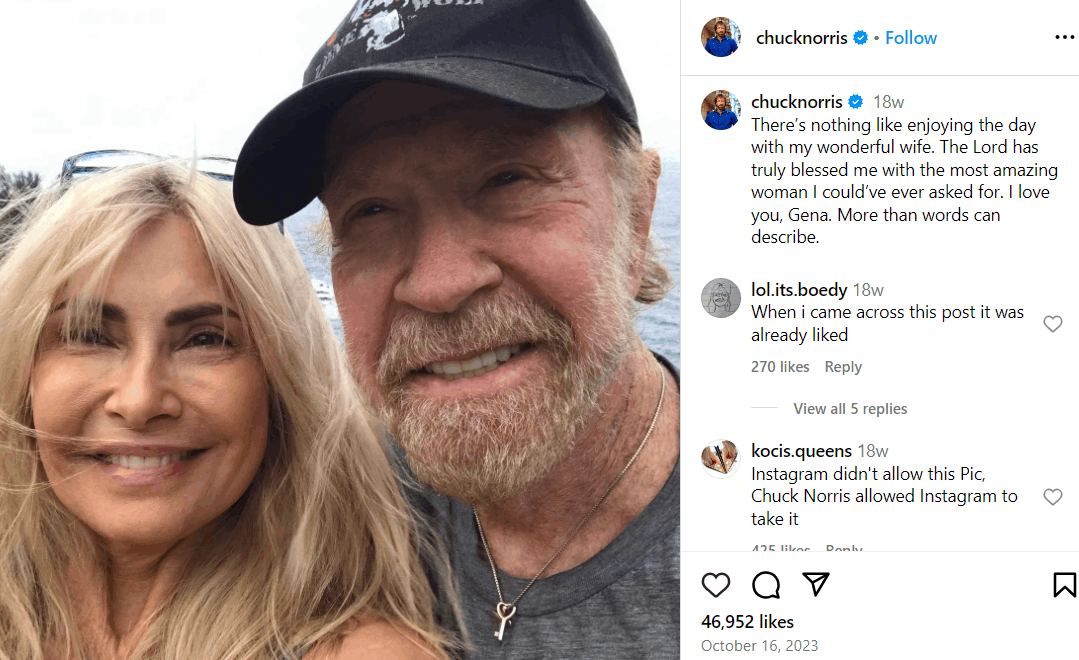The width and height of the screenshot is (1079, 660).
Task: Click the verified badge in post header
Action: [860, 38]
